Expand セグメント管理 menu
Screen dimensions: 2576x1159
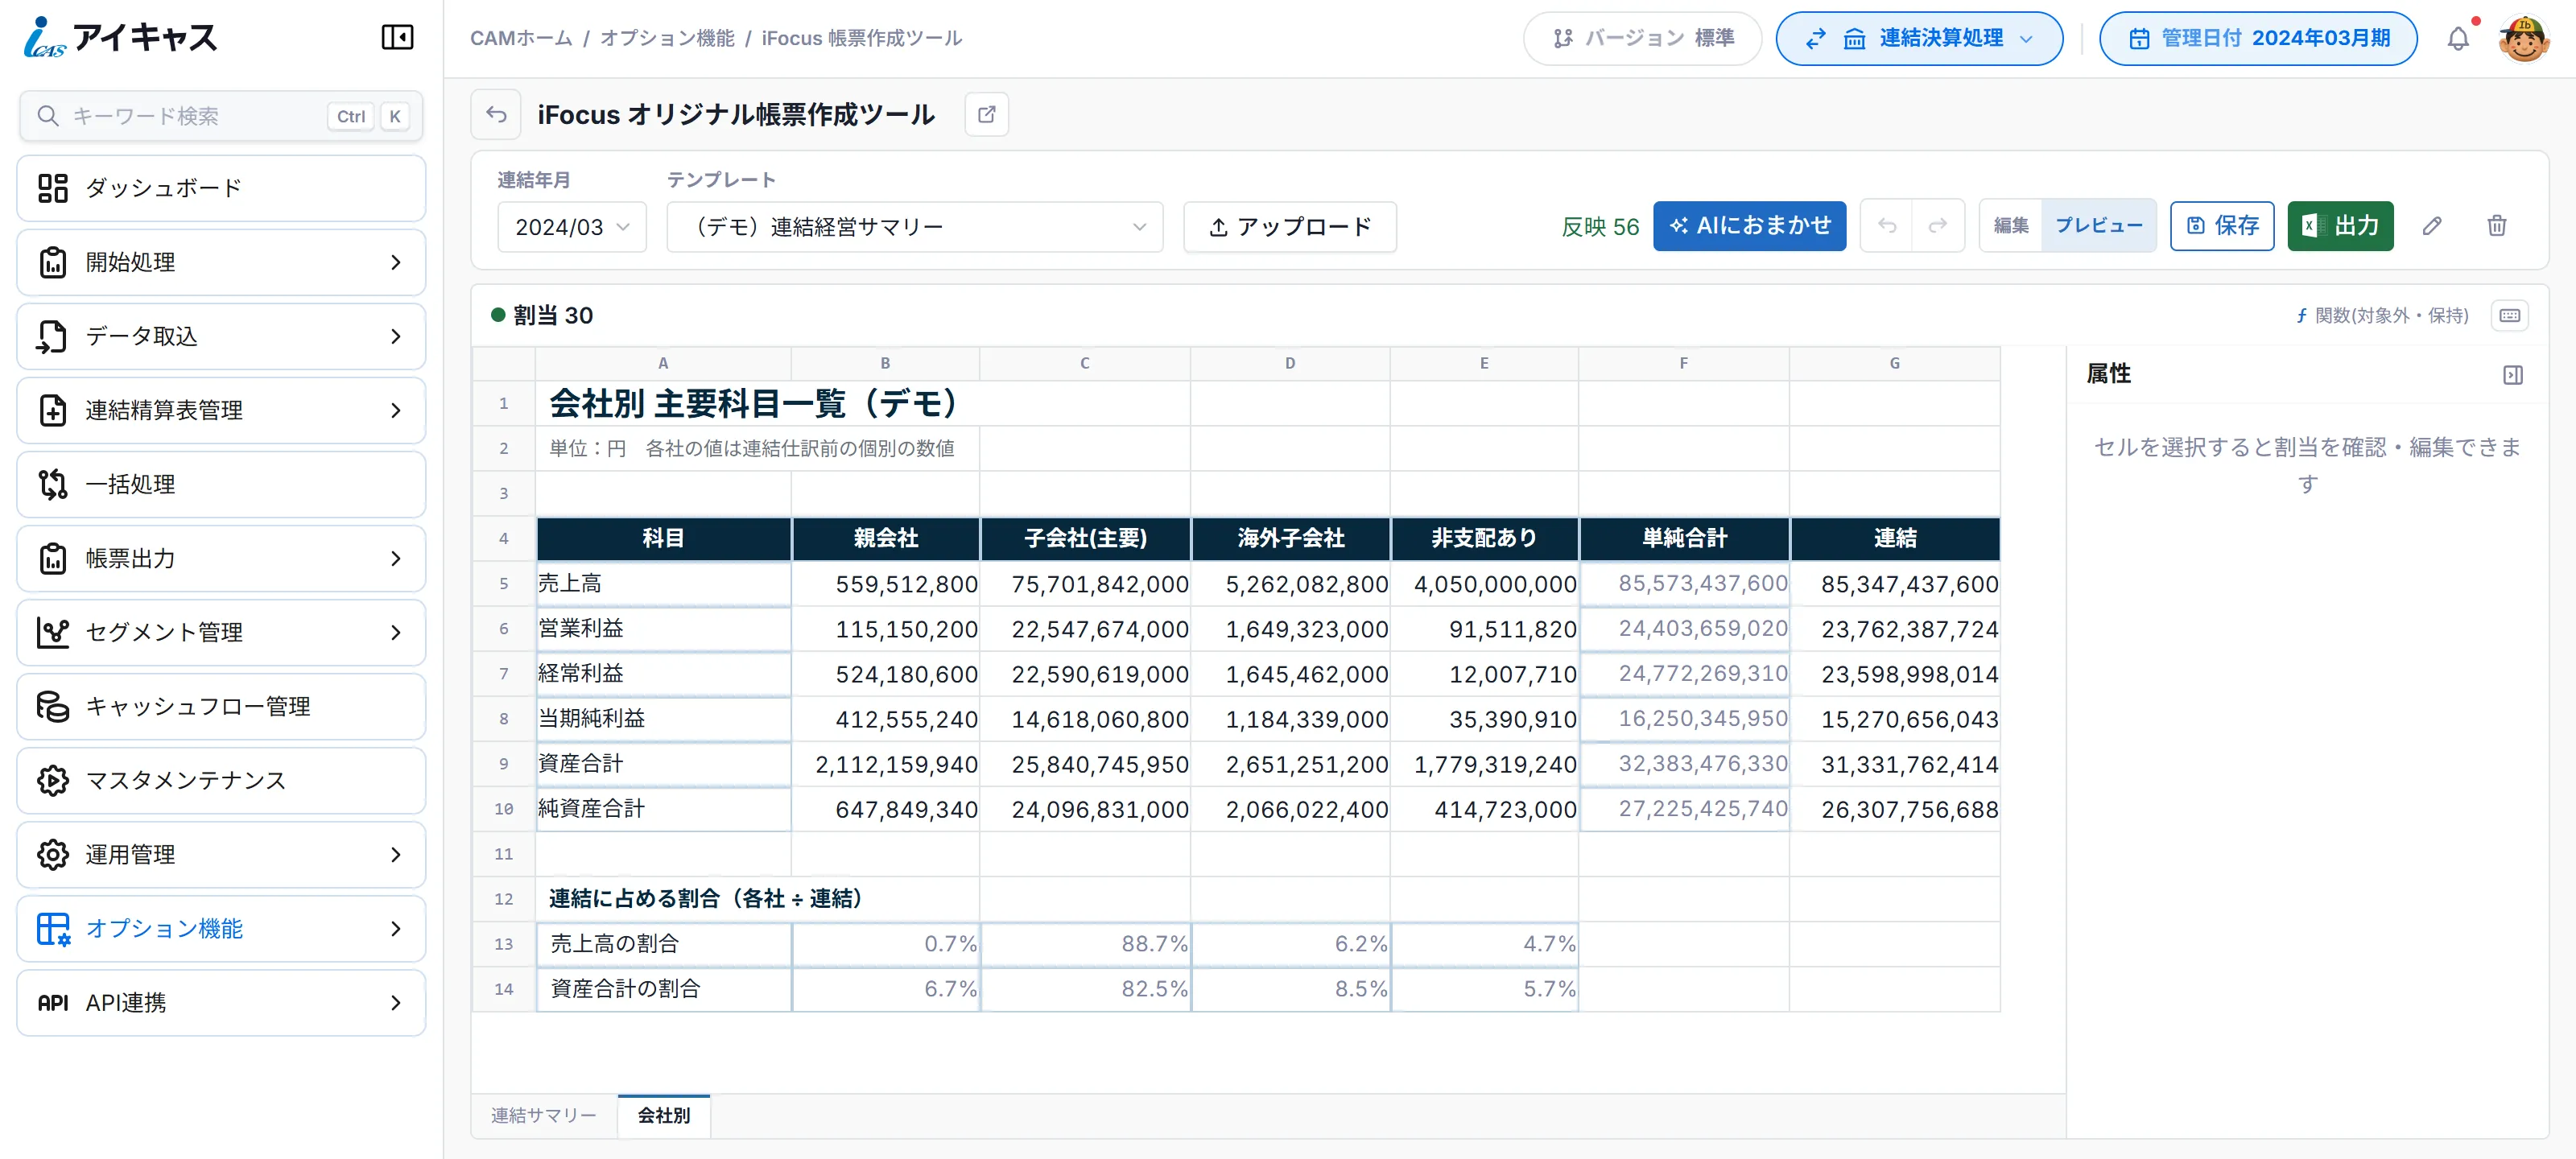[x=221, y=632]
